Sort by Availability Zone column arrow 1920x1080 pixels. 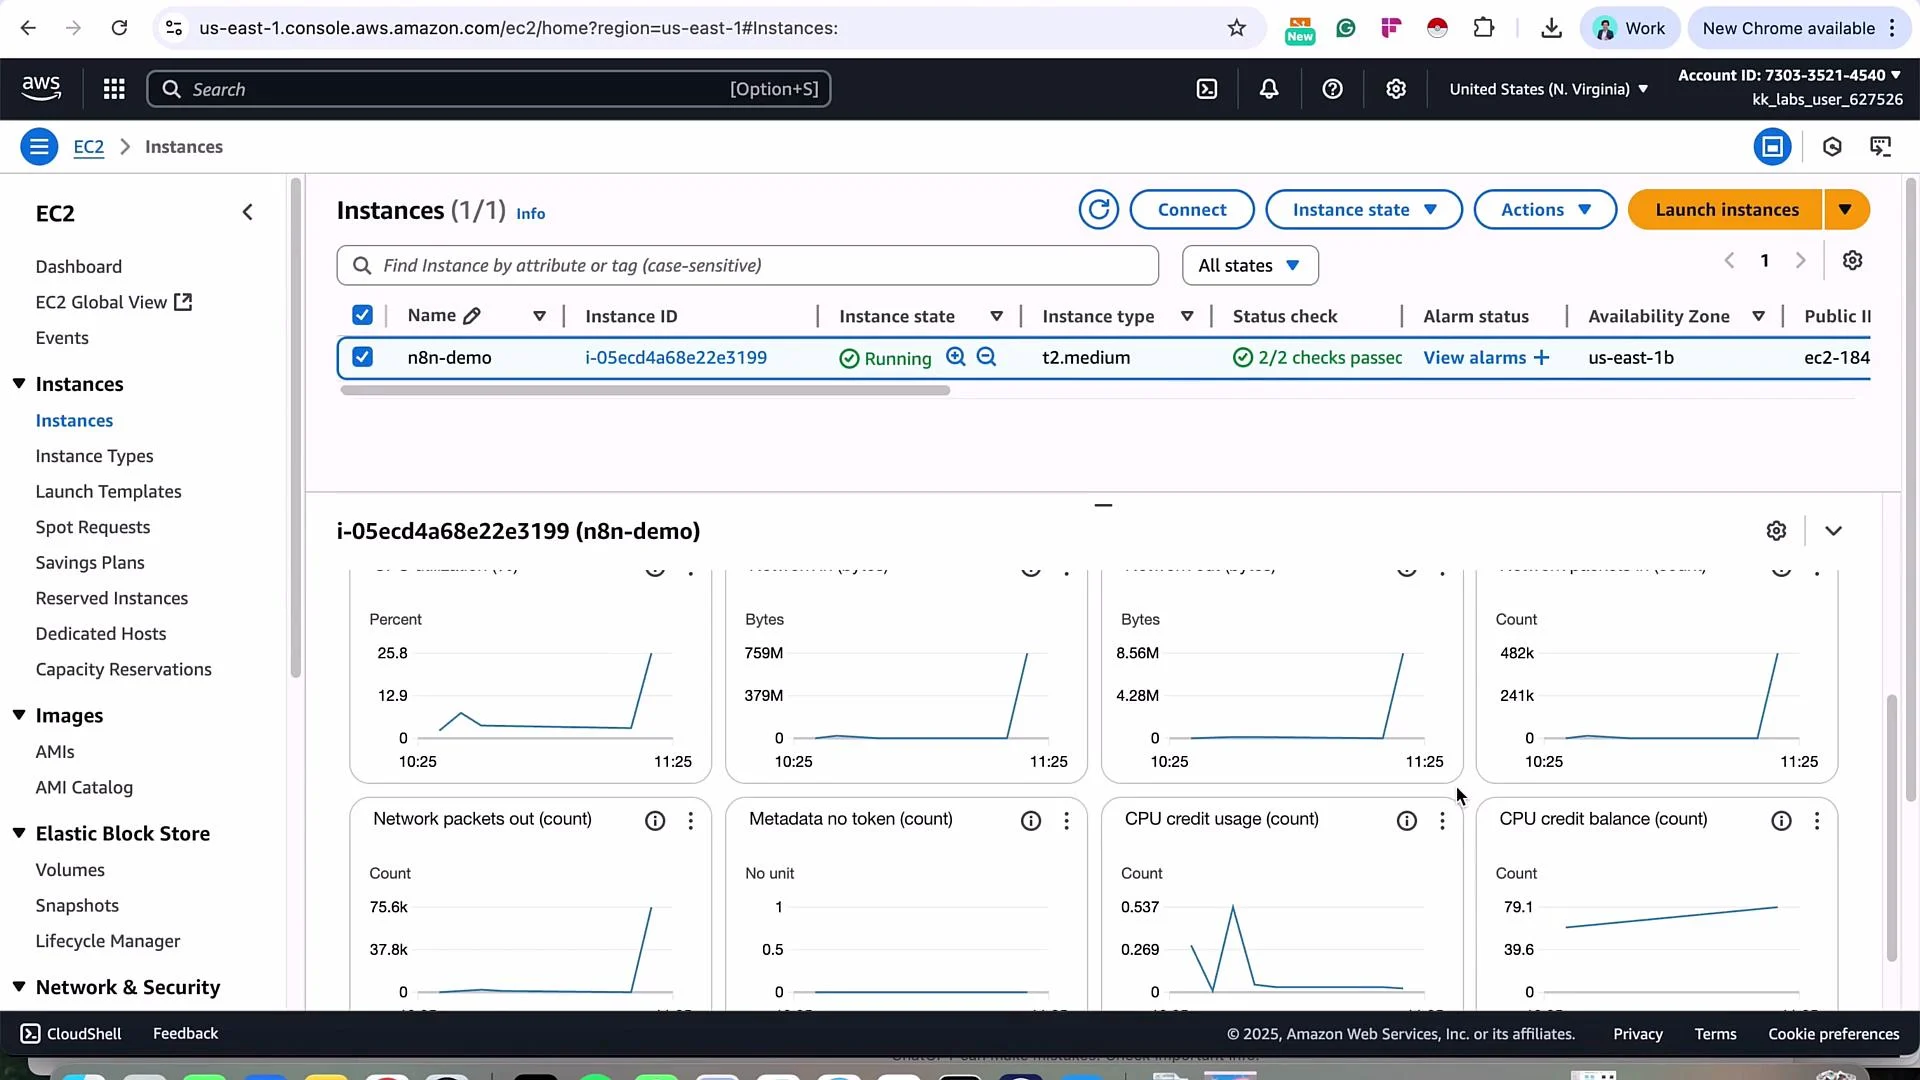point(1758,316)
